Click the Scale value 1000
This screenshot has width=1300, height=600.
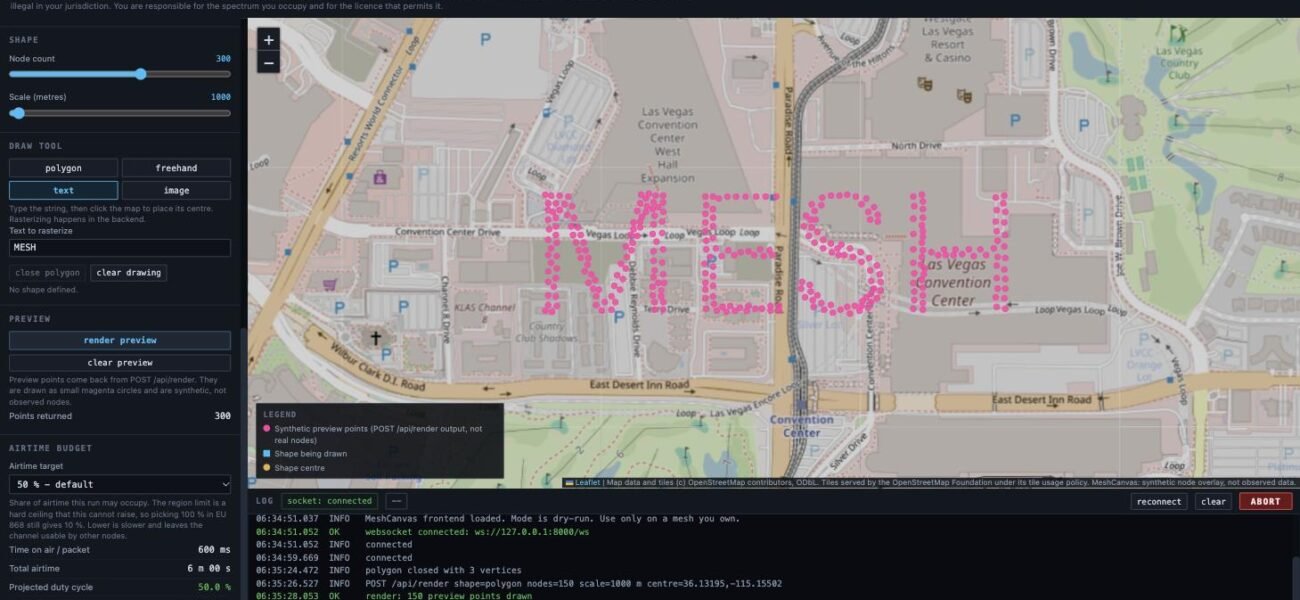tap(221, 97)
